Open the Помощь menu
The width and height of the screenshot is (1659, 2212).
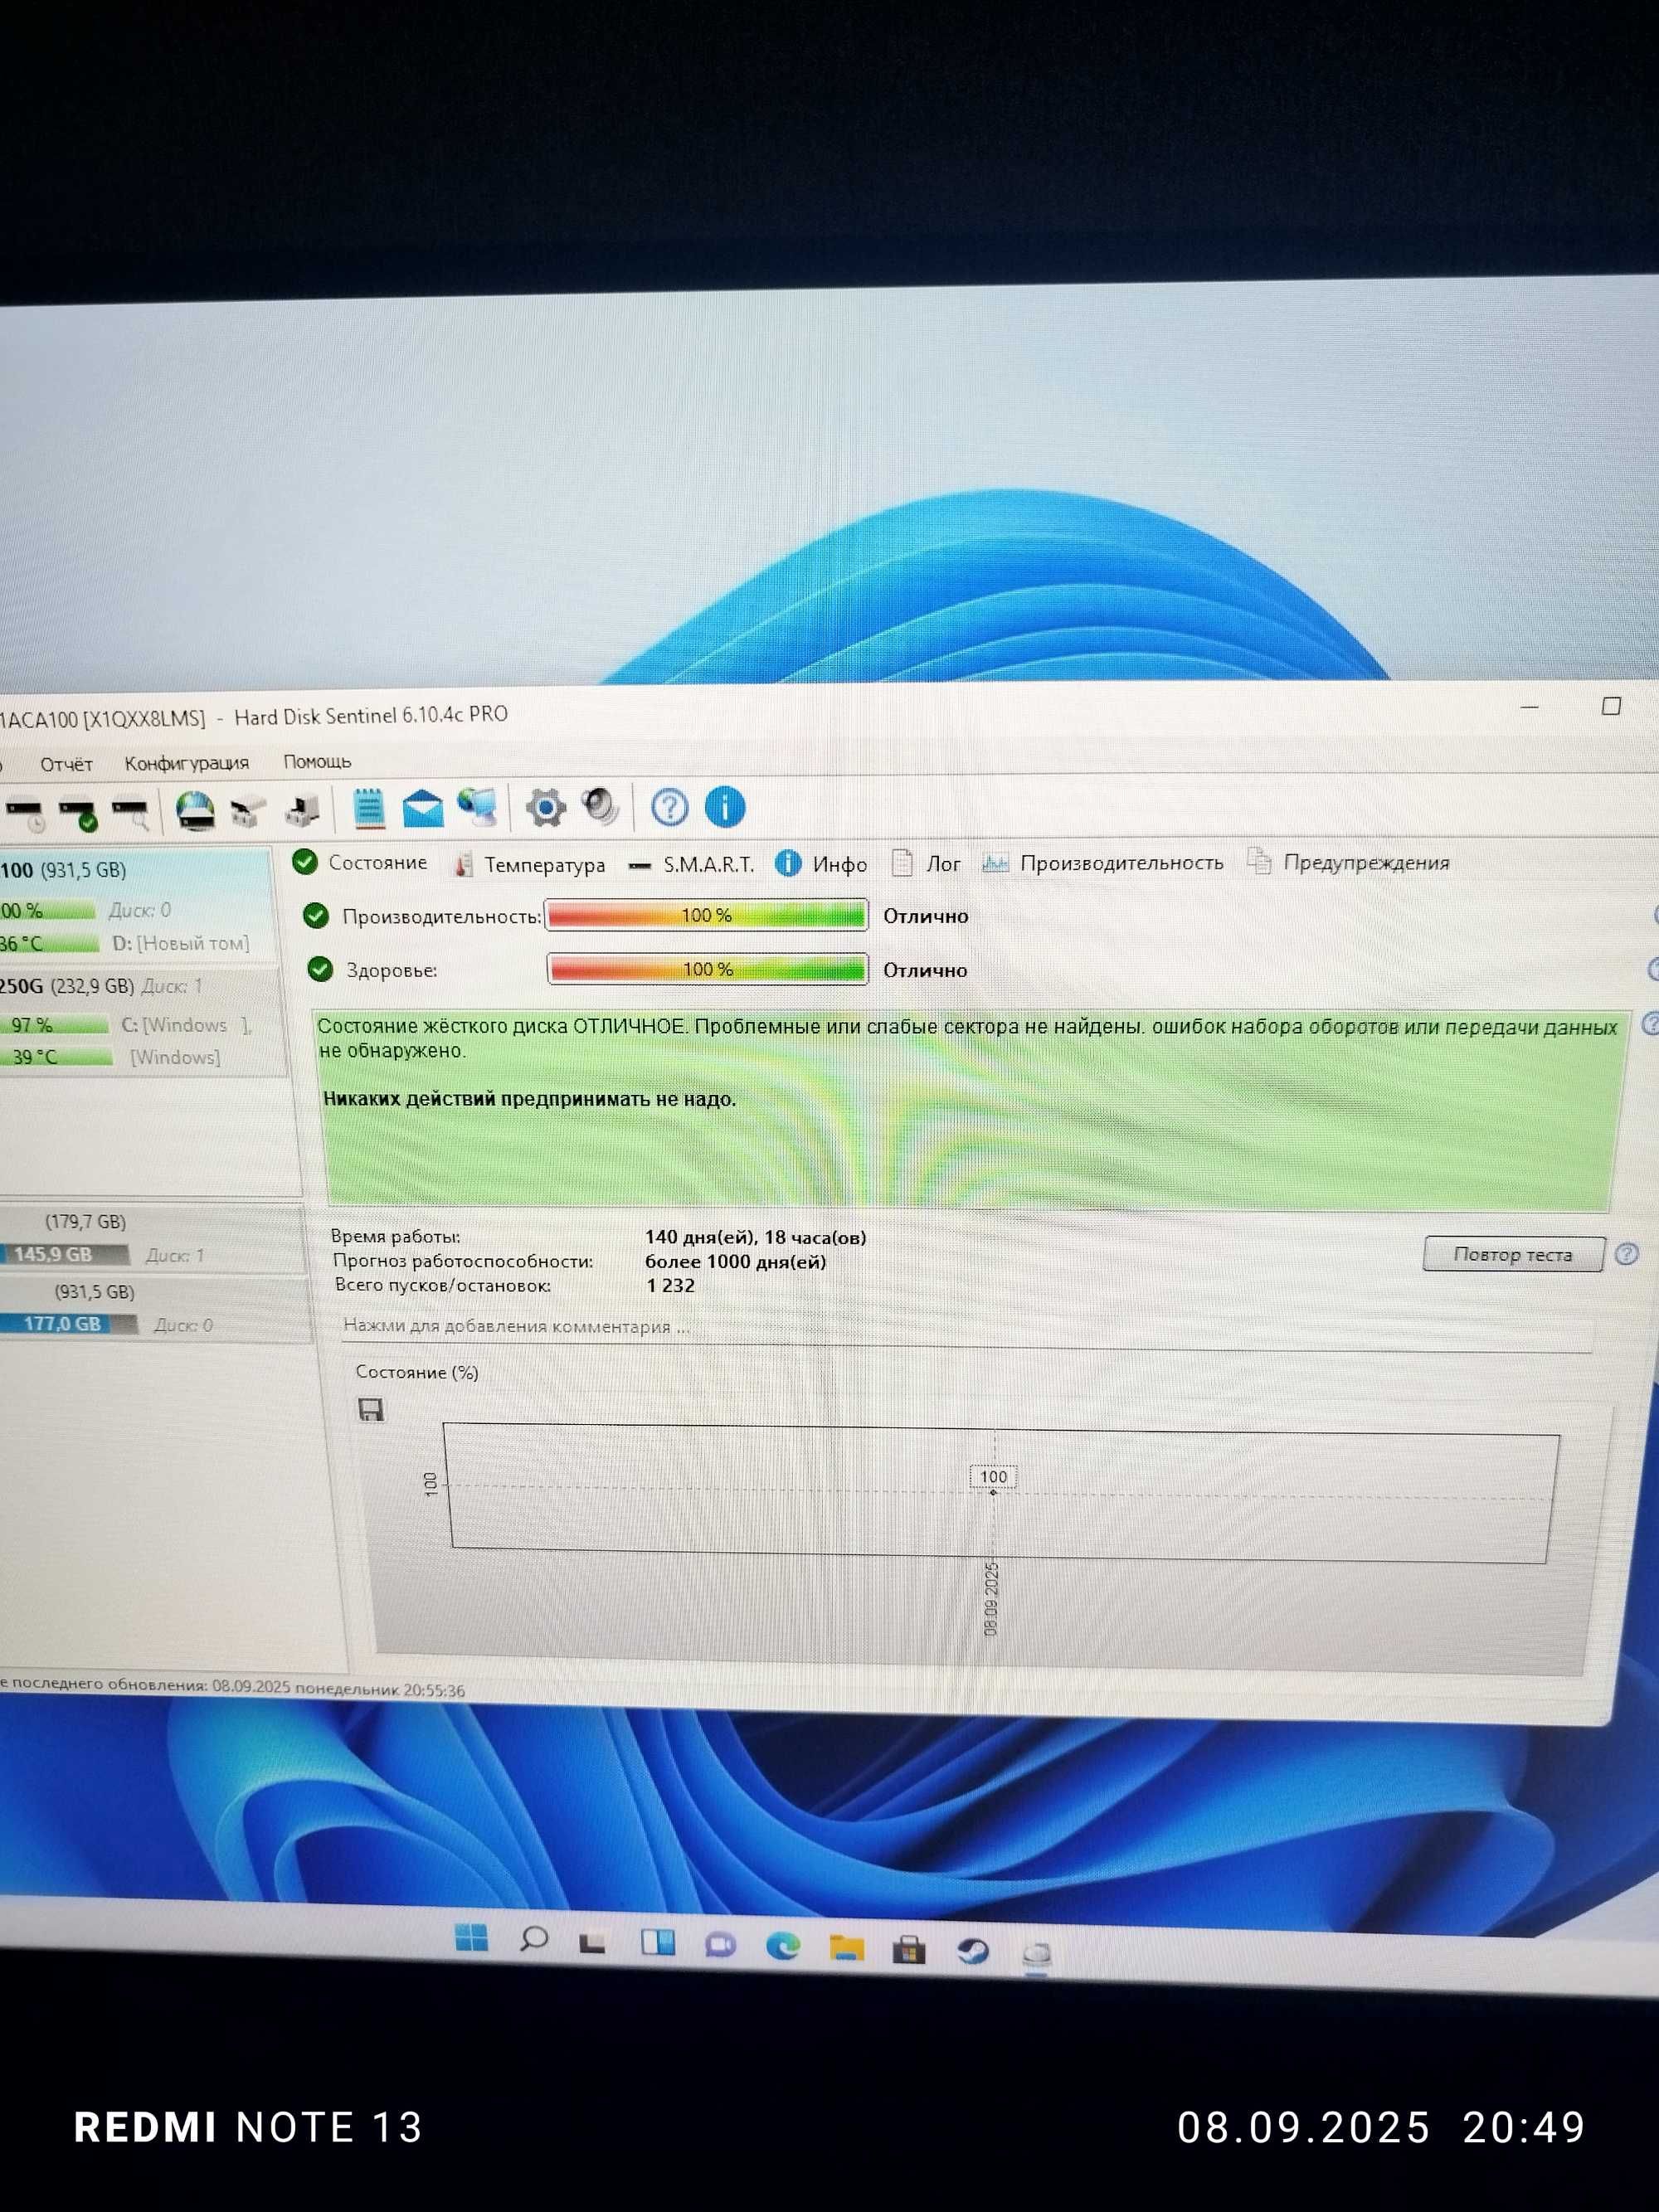(317, 761)
